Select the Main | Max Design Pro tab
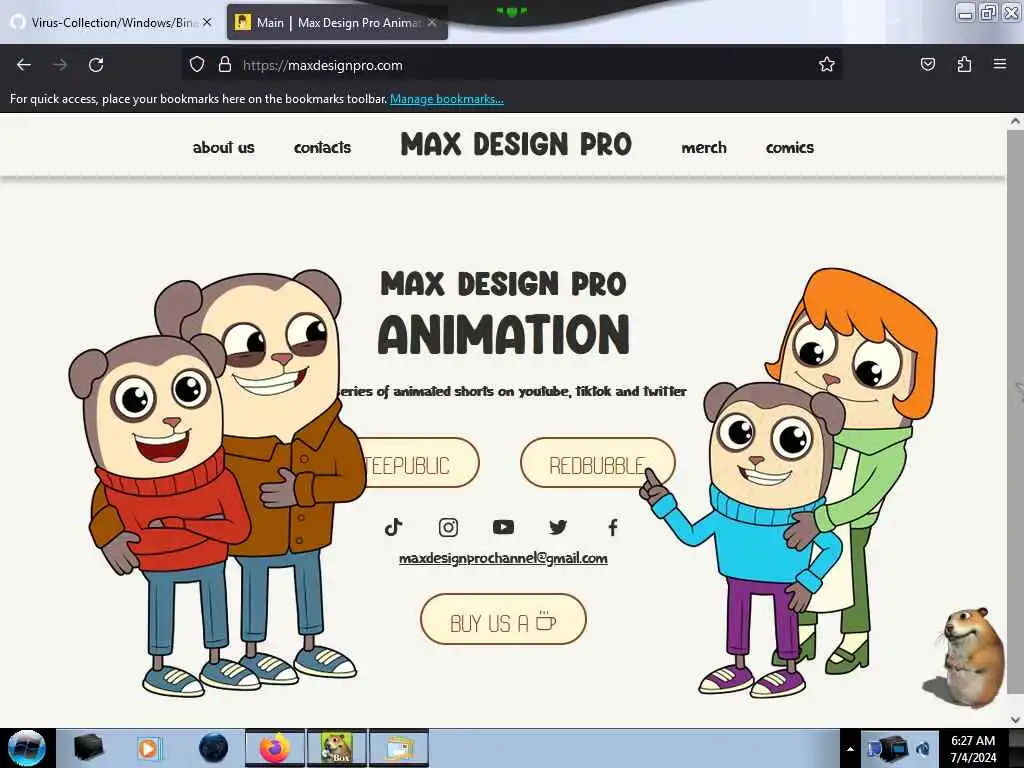1024x768 pixels. [337, 22]
